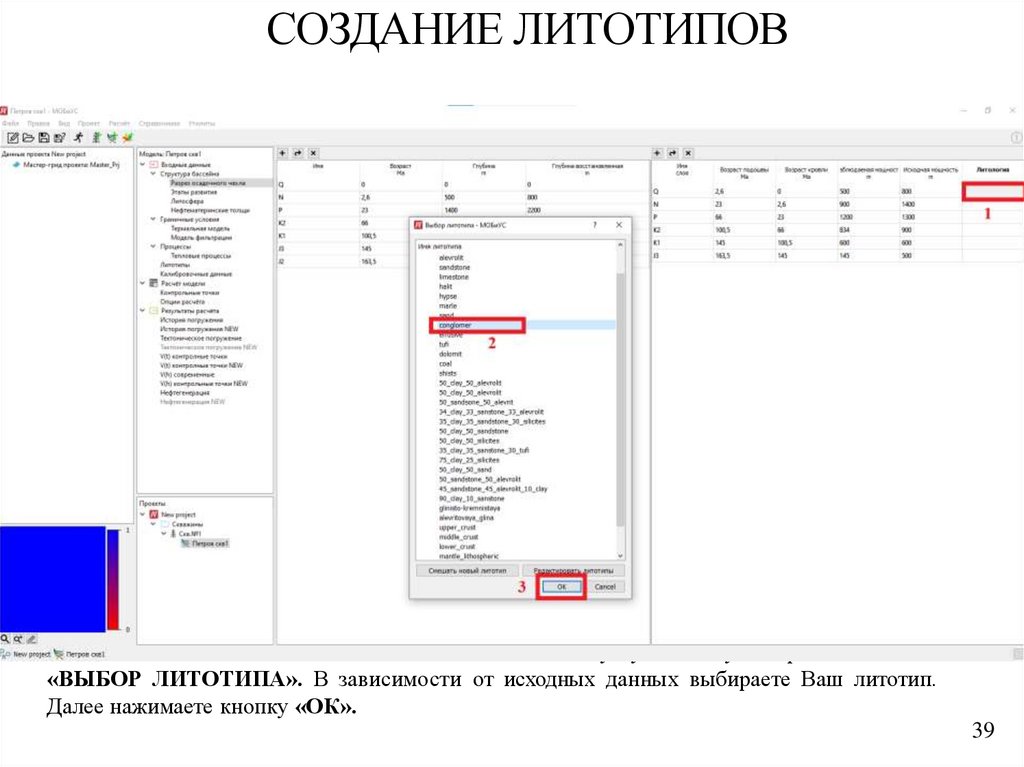1024x767 pixels.
Task: Click the save-with-settings icon next to the diskette
Action: 59,137
